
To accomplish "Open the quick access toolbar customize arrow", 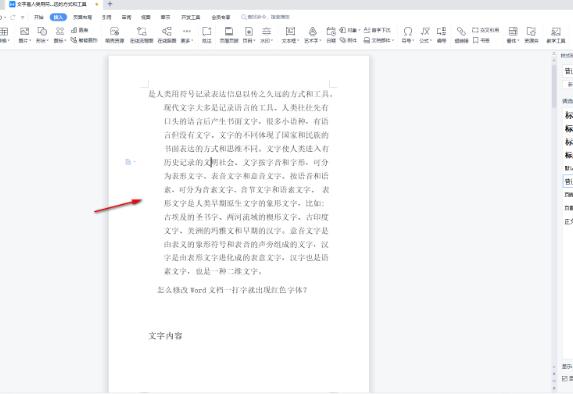I will 23,17.
